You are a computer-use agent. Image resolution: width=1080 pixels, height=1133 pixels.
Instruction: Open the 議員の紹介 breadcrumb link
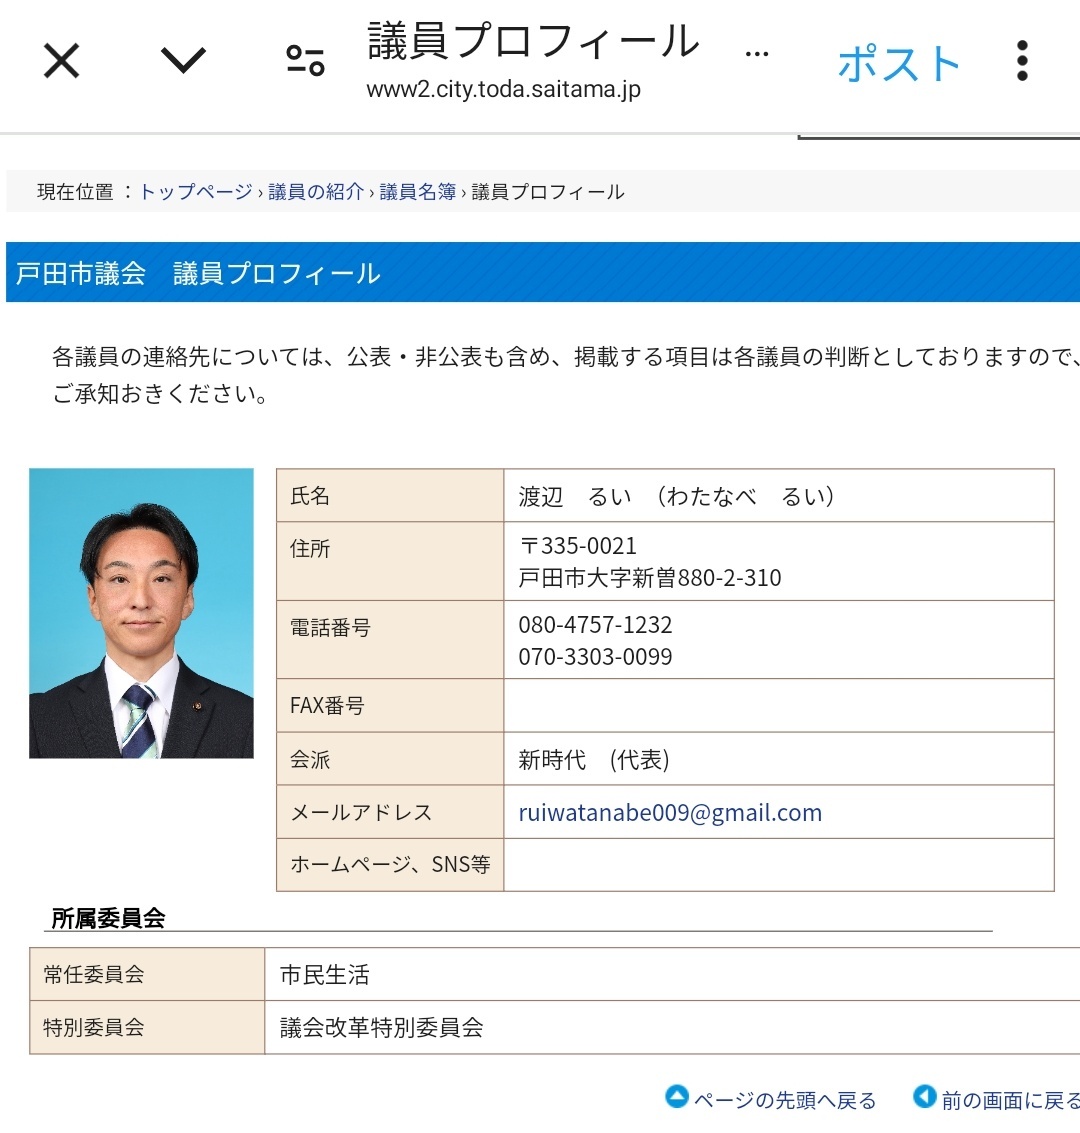(x=315, y=192)
